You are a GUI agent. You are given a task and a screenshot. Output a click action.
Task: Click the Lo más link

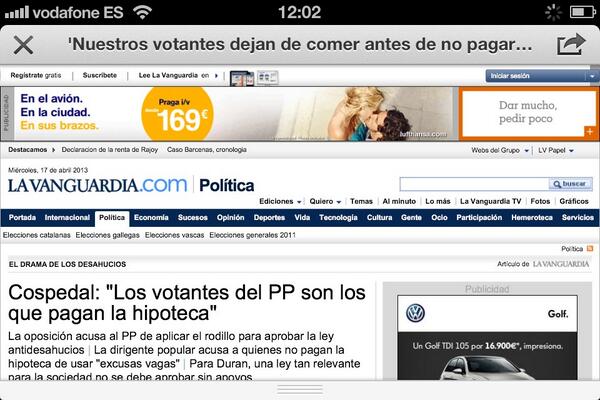[438, 201]
